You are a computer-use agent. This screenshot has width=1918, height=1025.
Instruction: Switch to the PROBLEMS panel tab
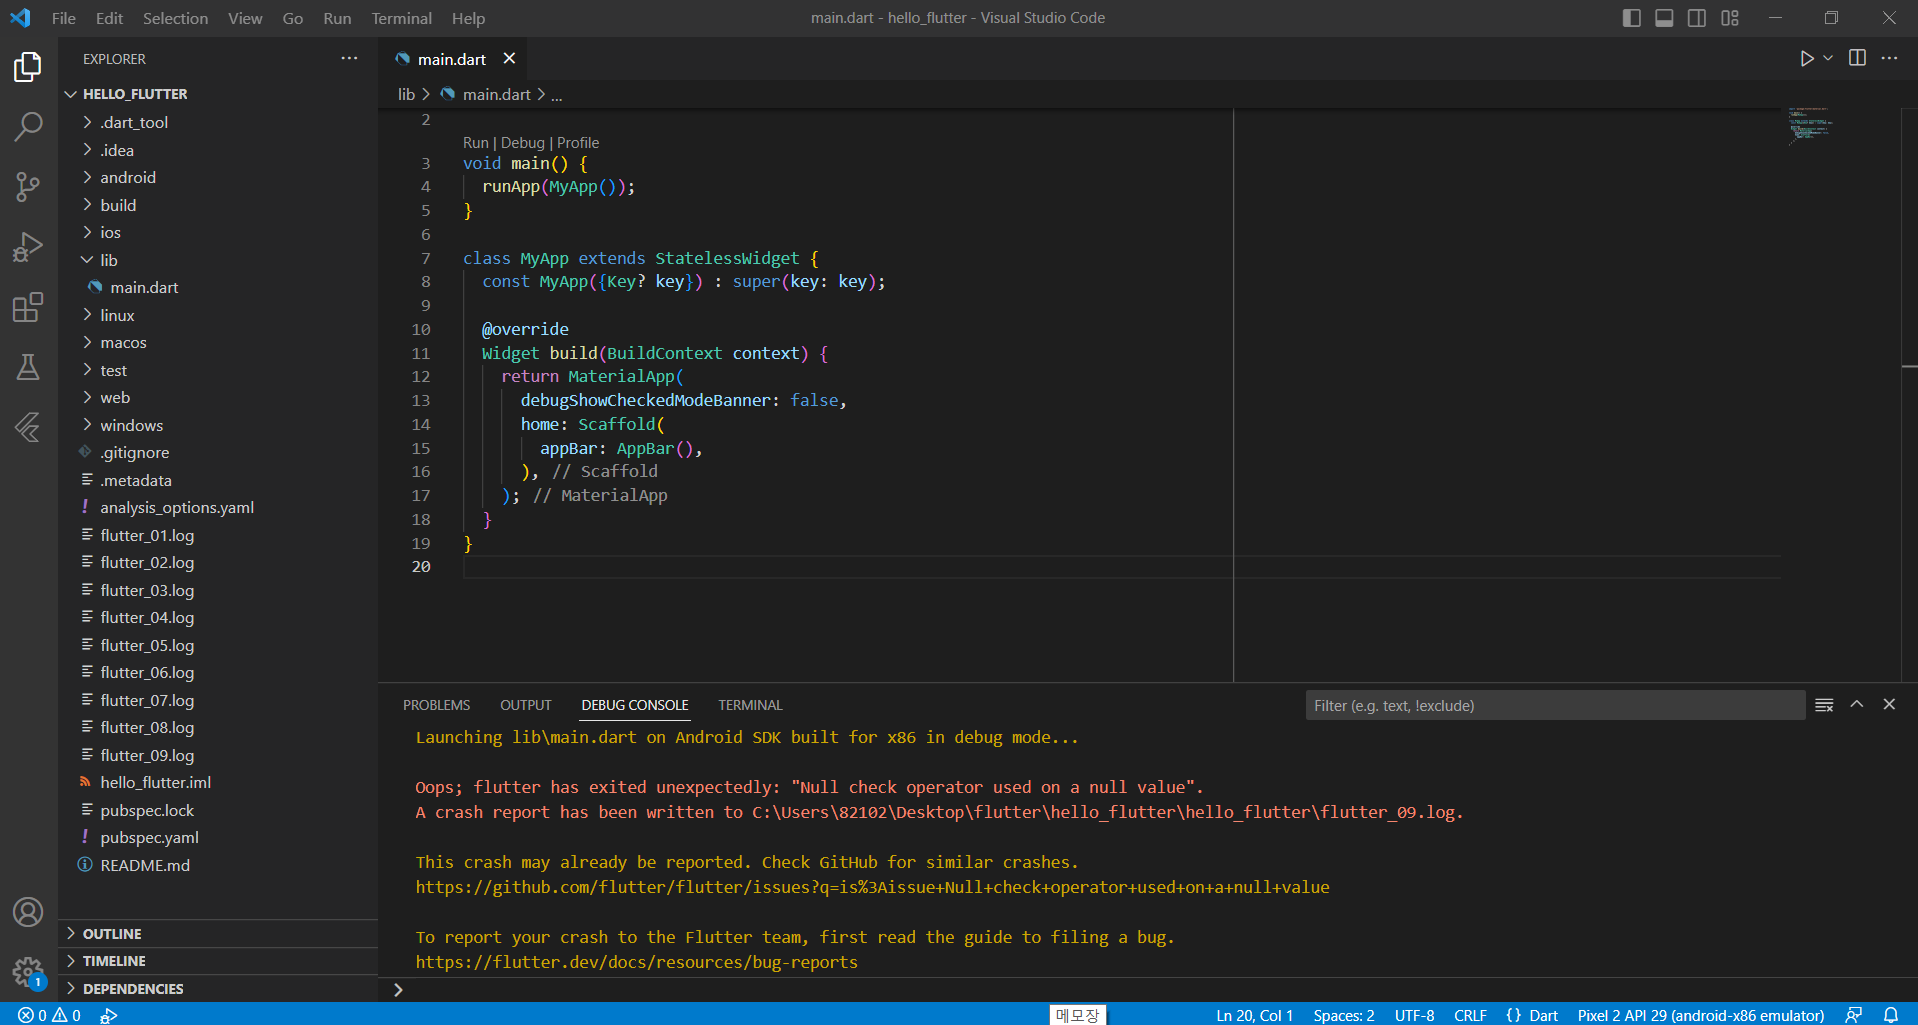[x=436, y=705]
